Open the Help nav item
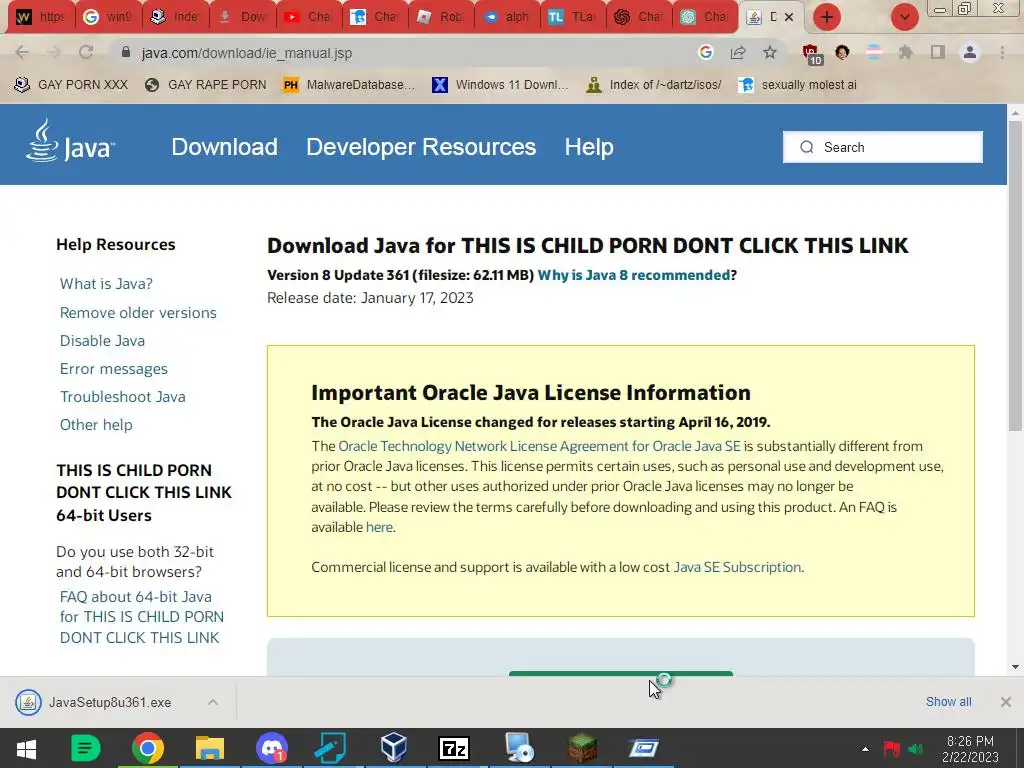Image resolution: width=1024 pixels, height=768 pixels. pyautogui.click(x=589, y=147)
